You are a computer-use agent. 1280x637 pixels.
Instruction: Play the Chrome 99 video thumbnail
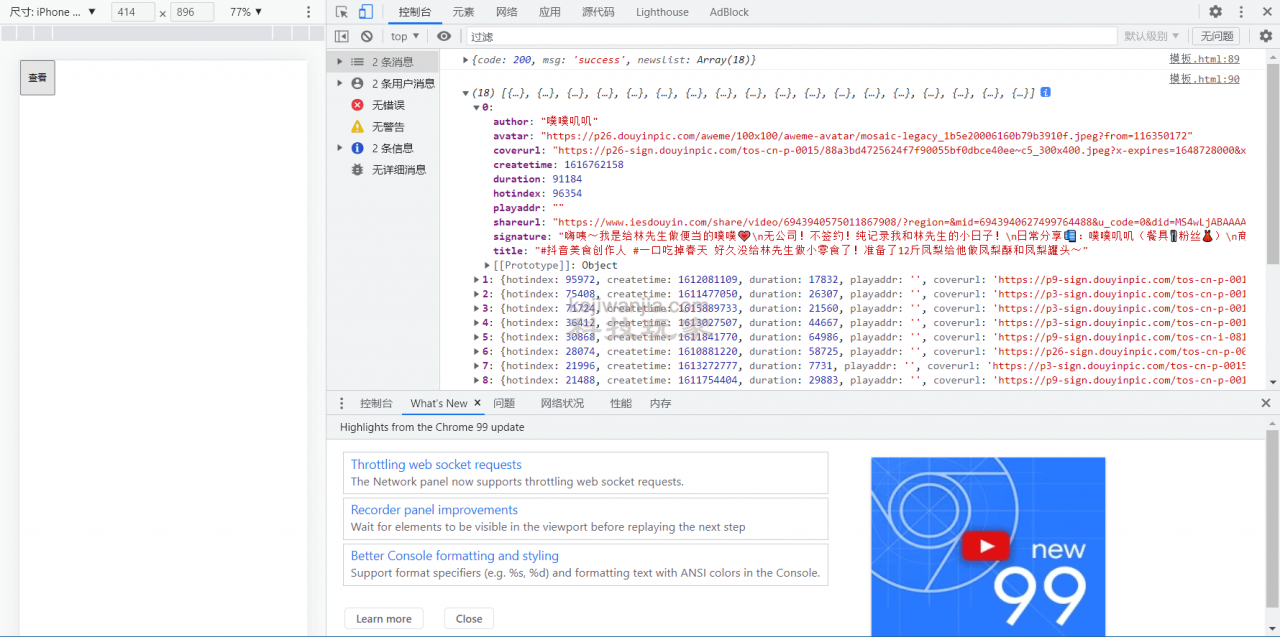[987, 546]
